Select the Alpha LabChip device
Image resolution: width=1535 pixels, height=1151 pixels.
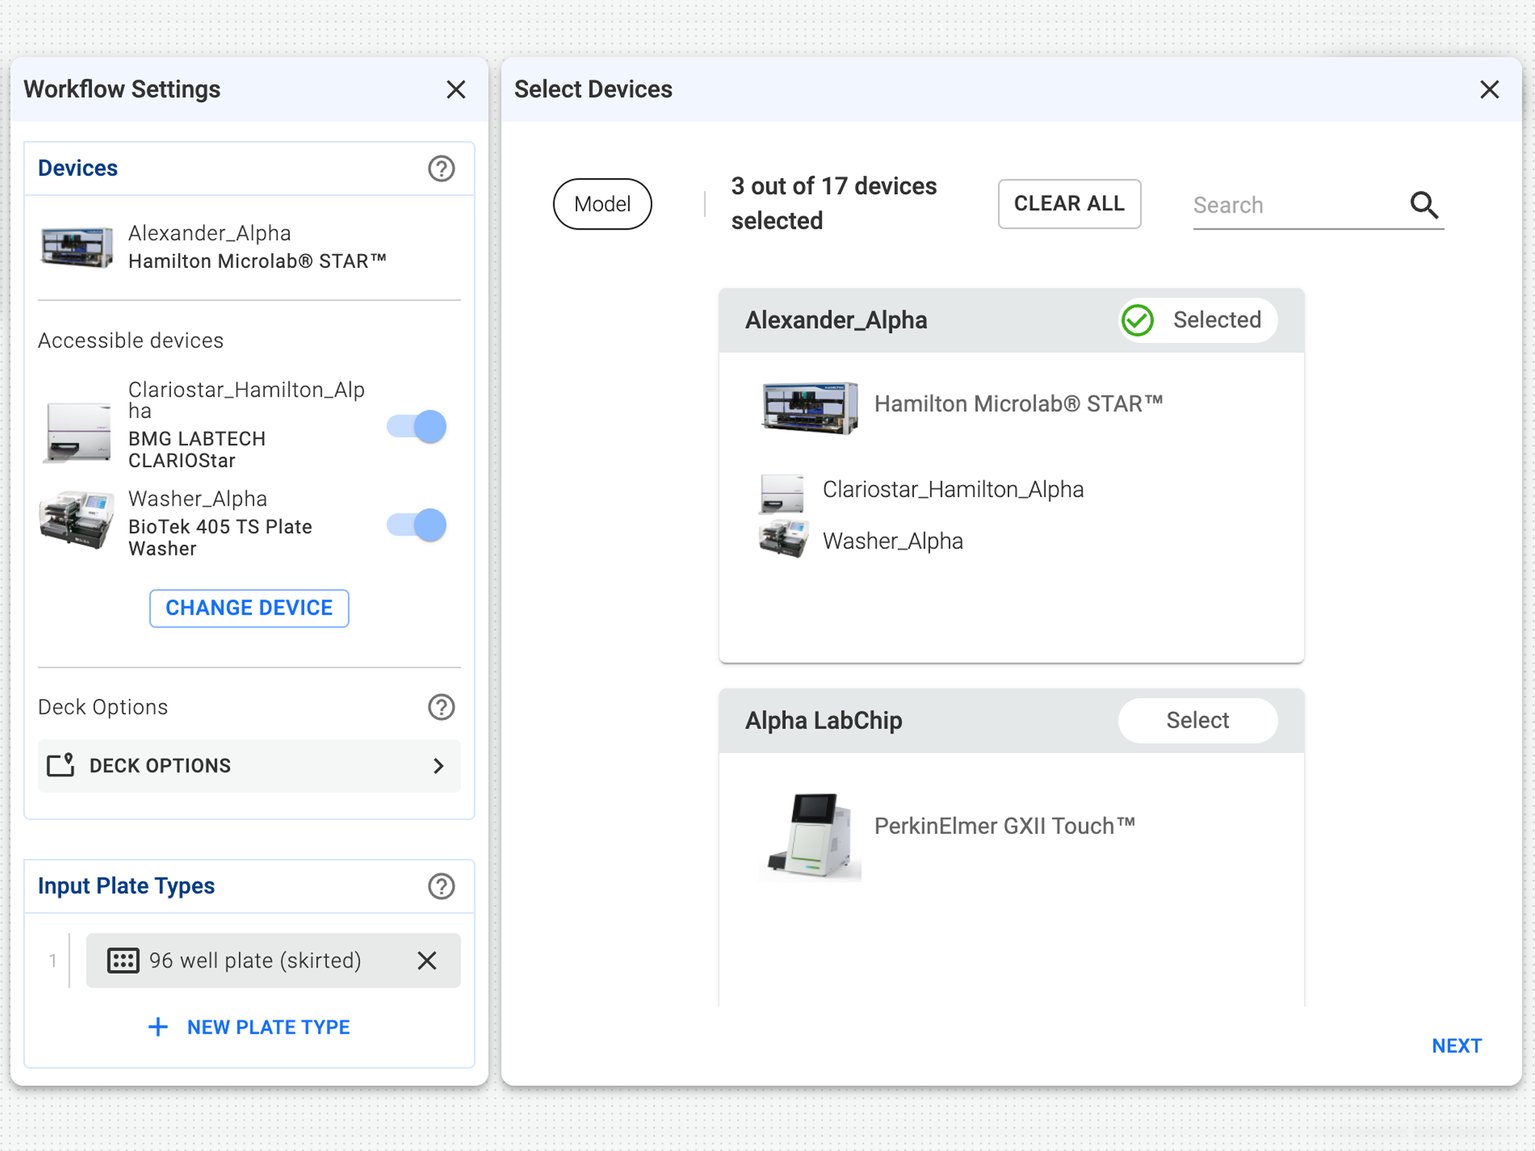1197,720
